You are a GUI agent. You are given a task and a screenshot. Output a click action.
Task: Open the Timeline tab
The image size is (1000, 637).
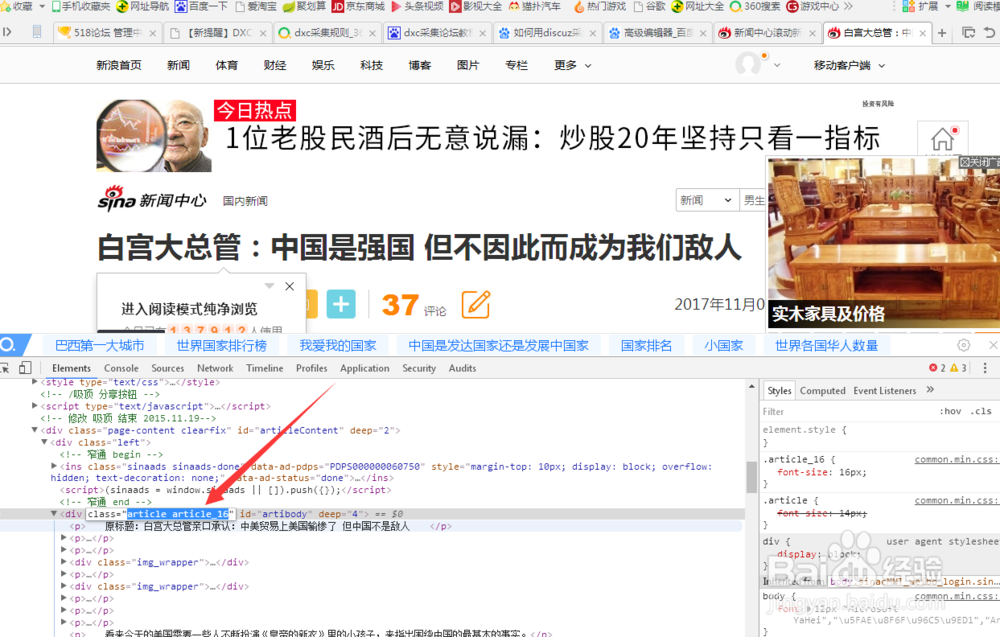265,368
